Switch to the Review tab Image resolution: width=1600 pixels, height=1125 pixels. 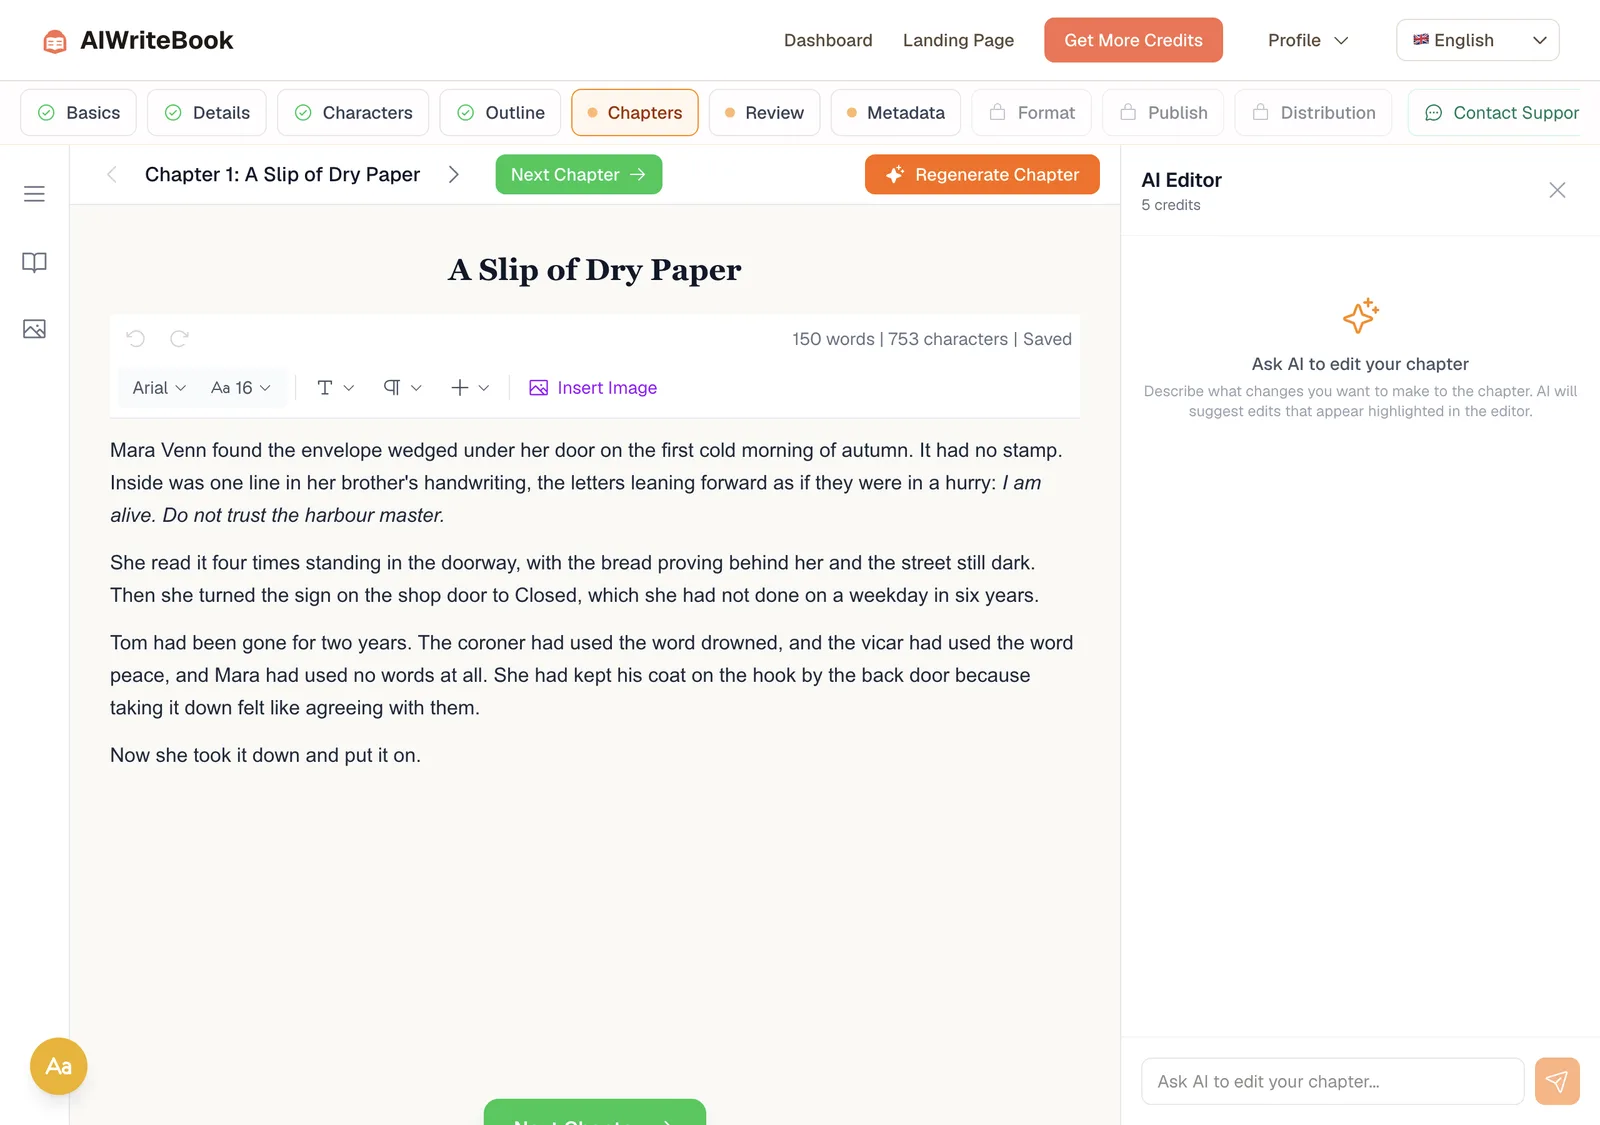pos(764,113)
